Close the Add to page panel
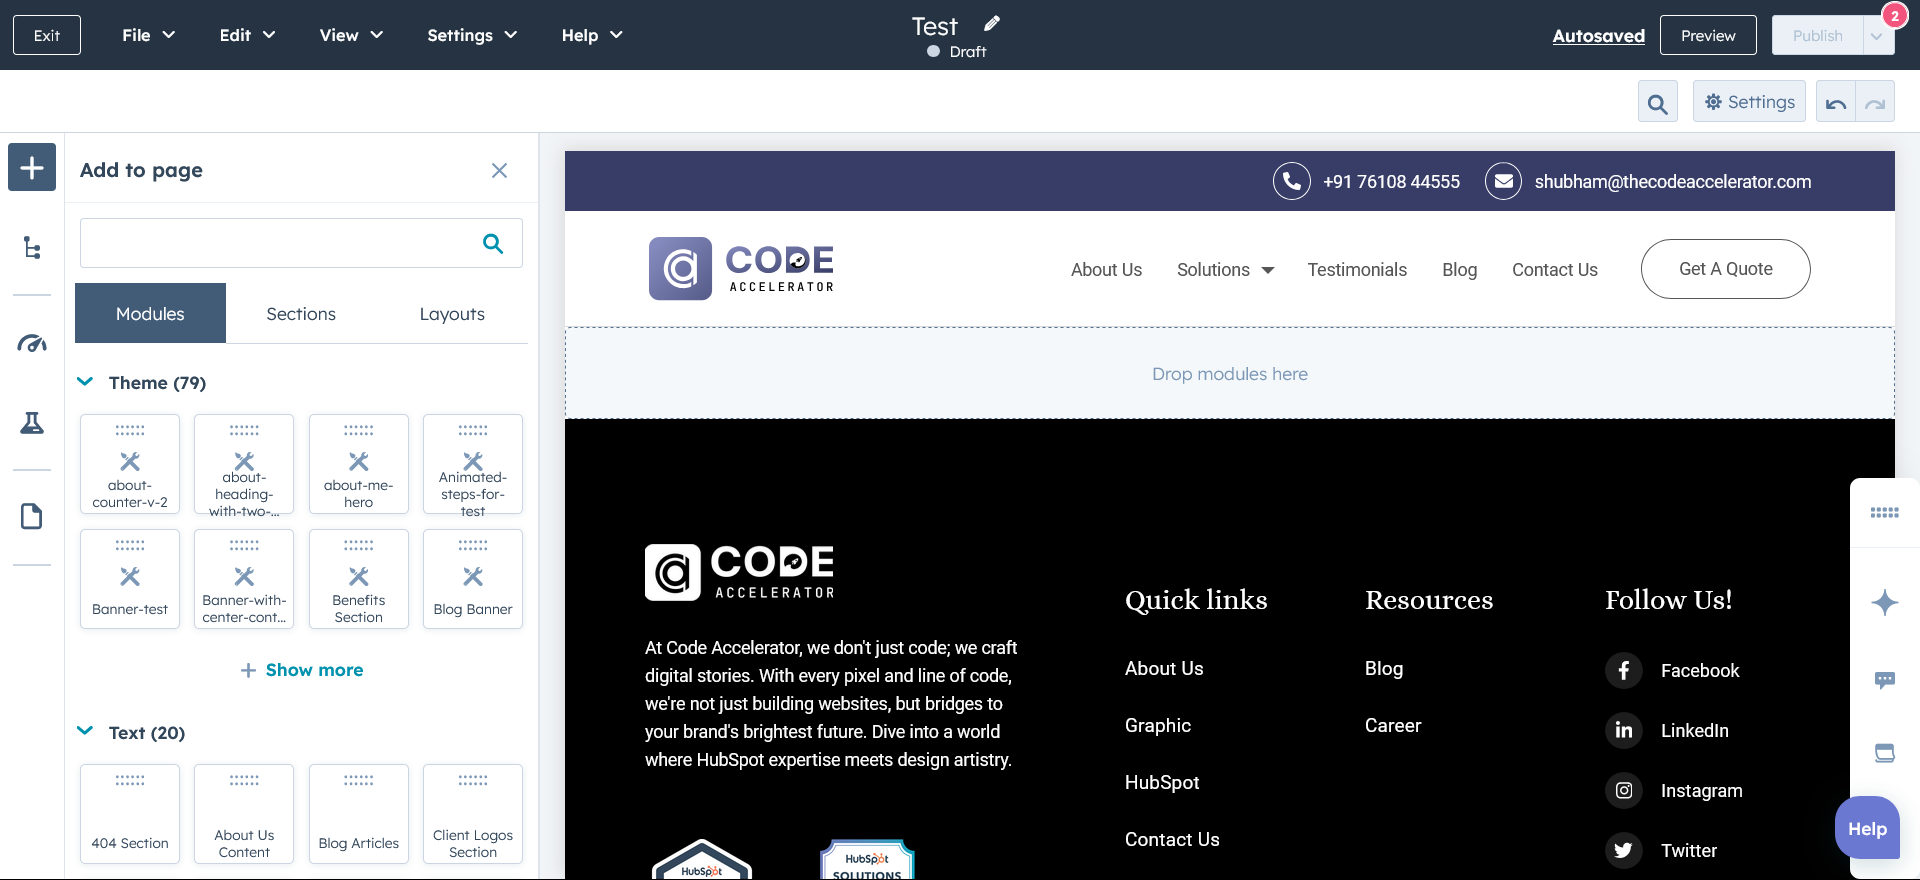Screen dimensions: 1920x880 click(x=499, y=171)
